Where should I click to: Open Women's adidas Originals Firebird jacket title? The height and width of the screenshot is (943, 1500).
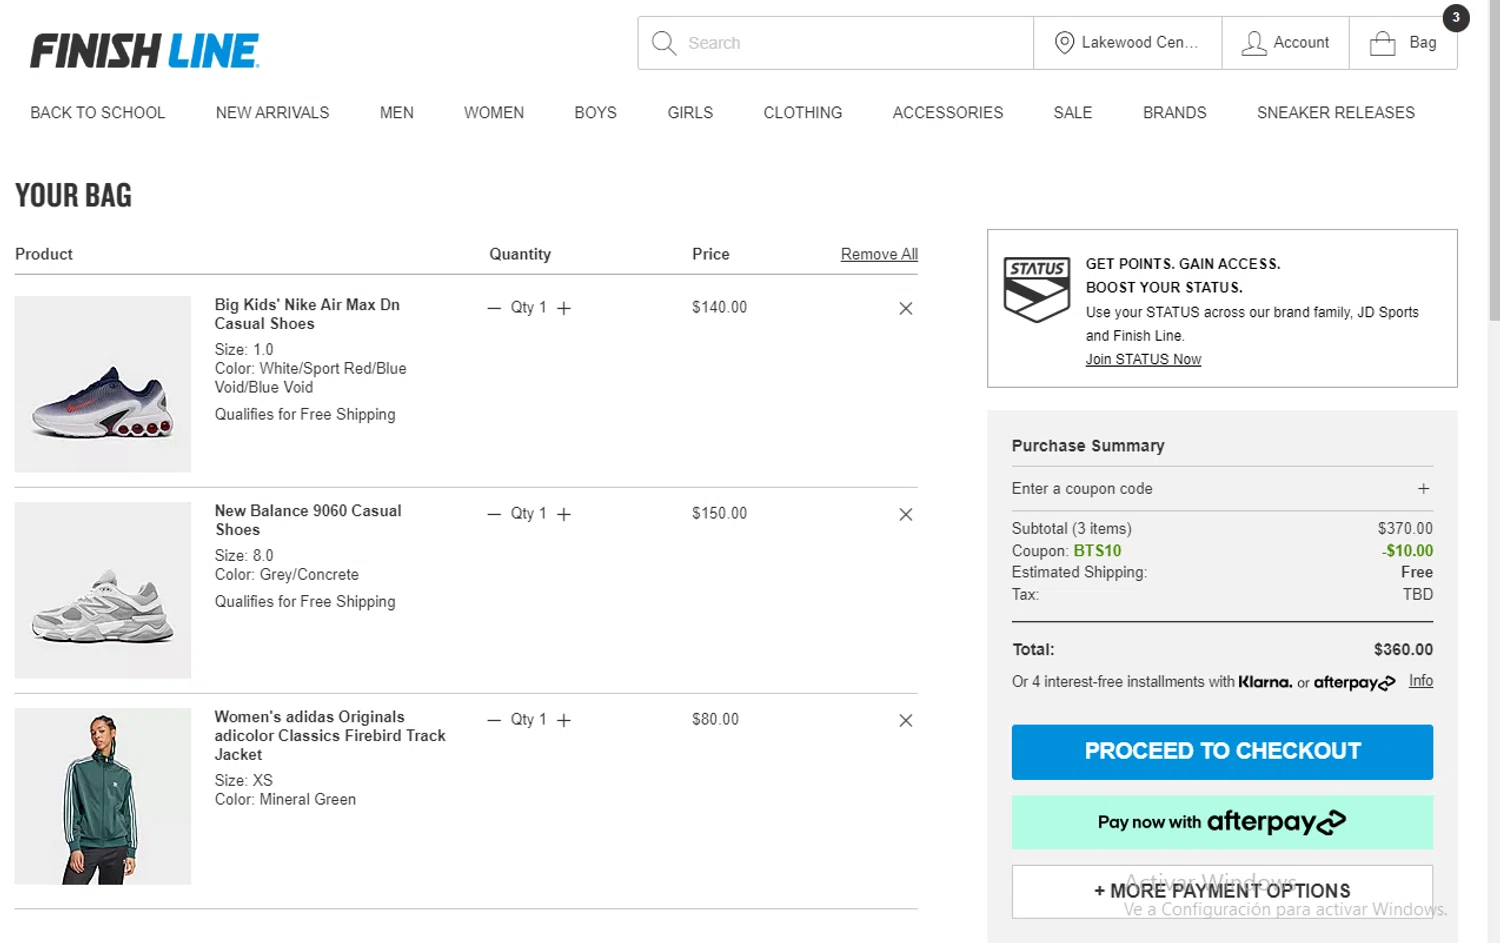click(x=330, y=736)
